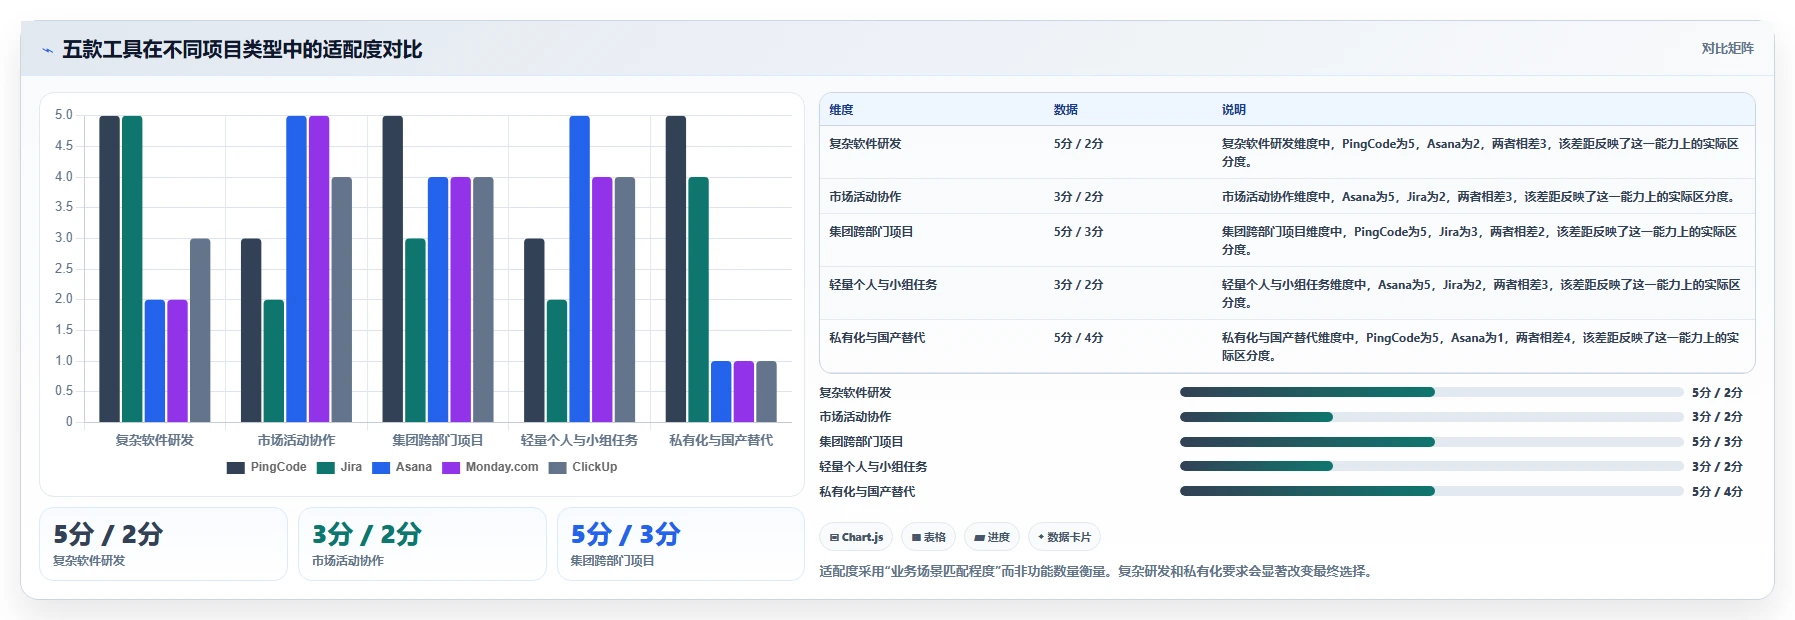Toggle the Monday.com series in the legend
Image resolution: width=1795 pixels, height=620 pixels.
tap(490, 467)
